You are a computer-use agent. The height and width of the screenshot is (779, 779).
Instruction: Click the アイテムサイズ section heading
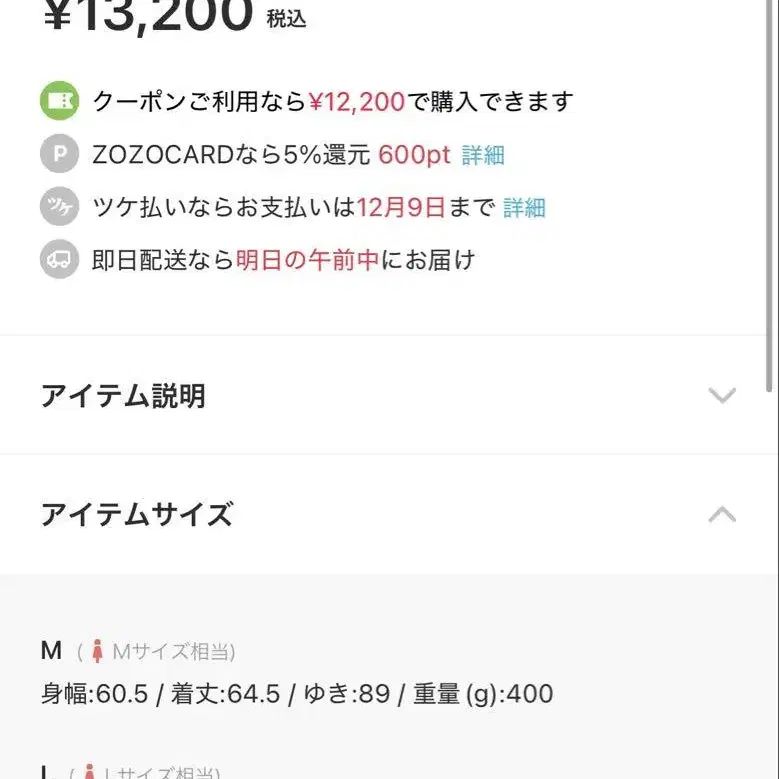coord(137,515)
